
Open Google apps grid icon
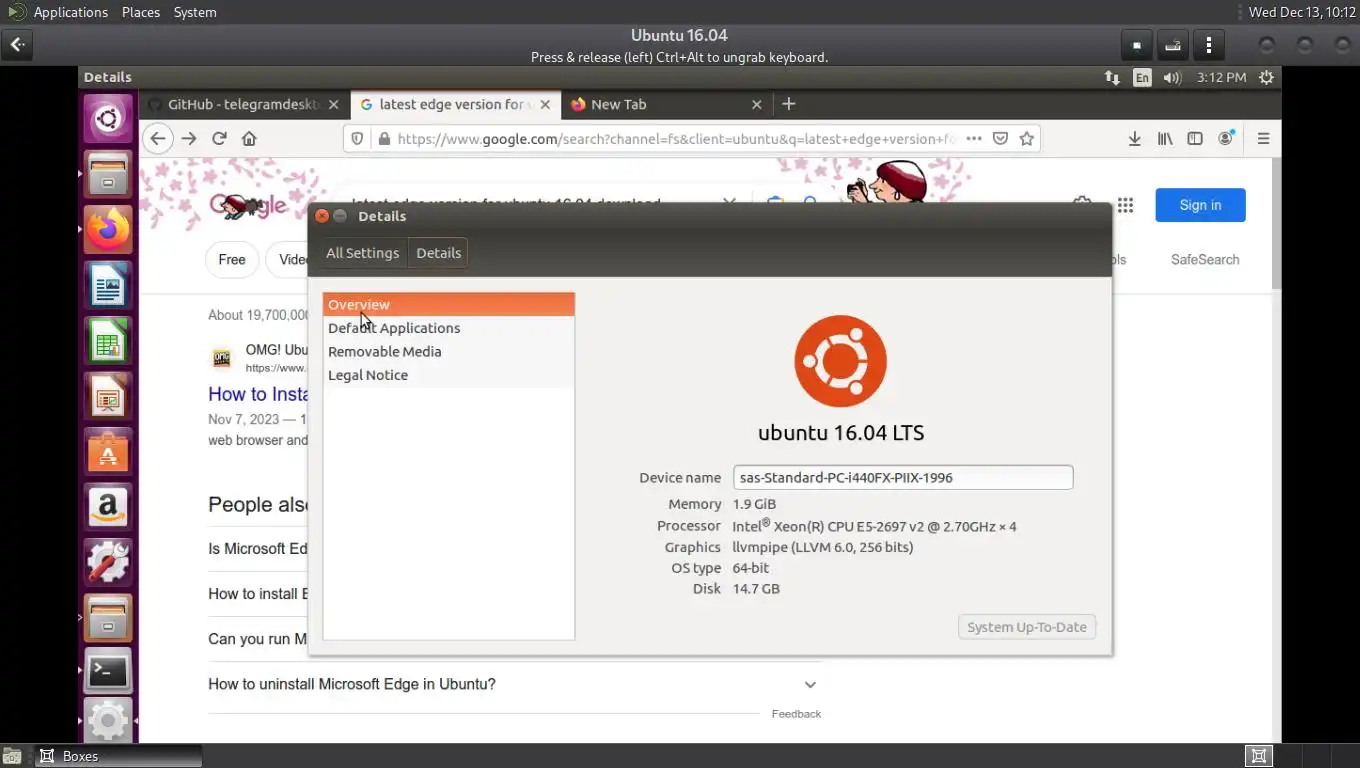(x=1125, y=205)
